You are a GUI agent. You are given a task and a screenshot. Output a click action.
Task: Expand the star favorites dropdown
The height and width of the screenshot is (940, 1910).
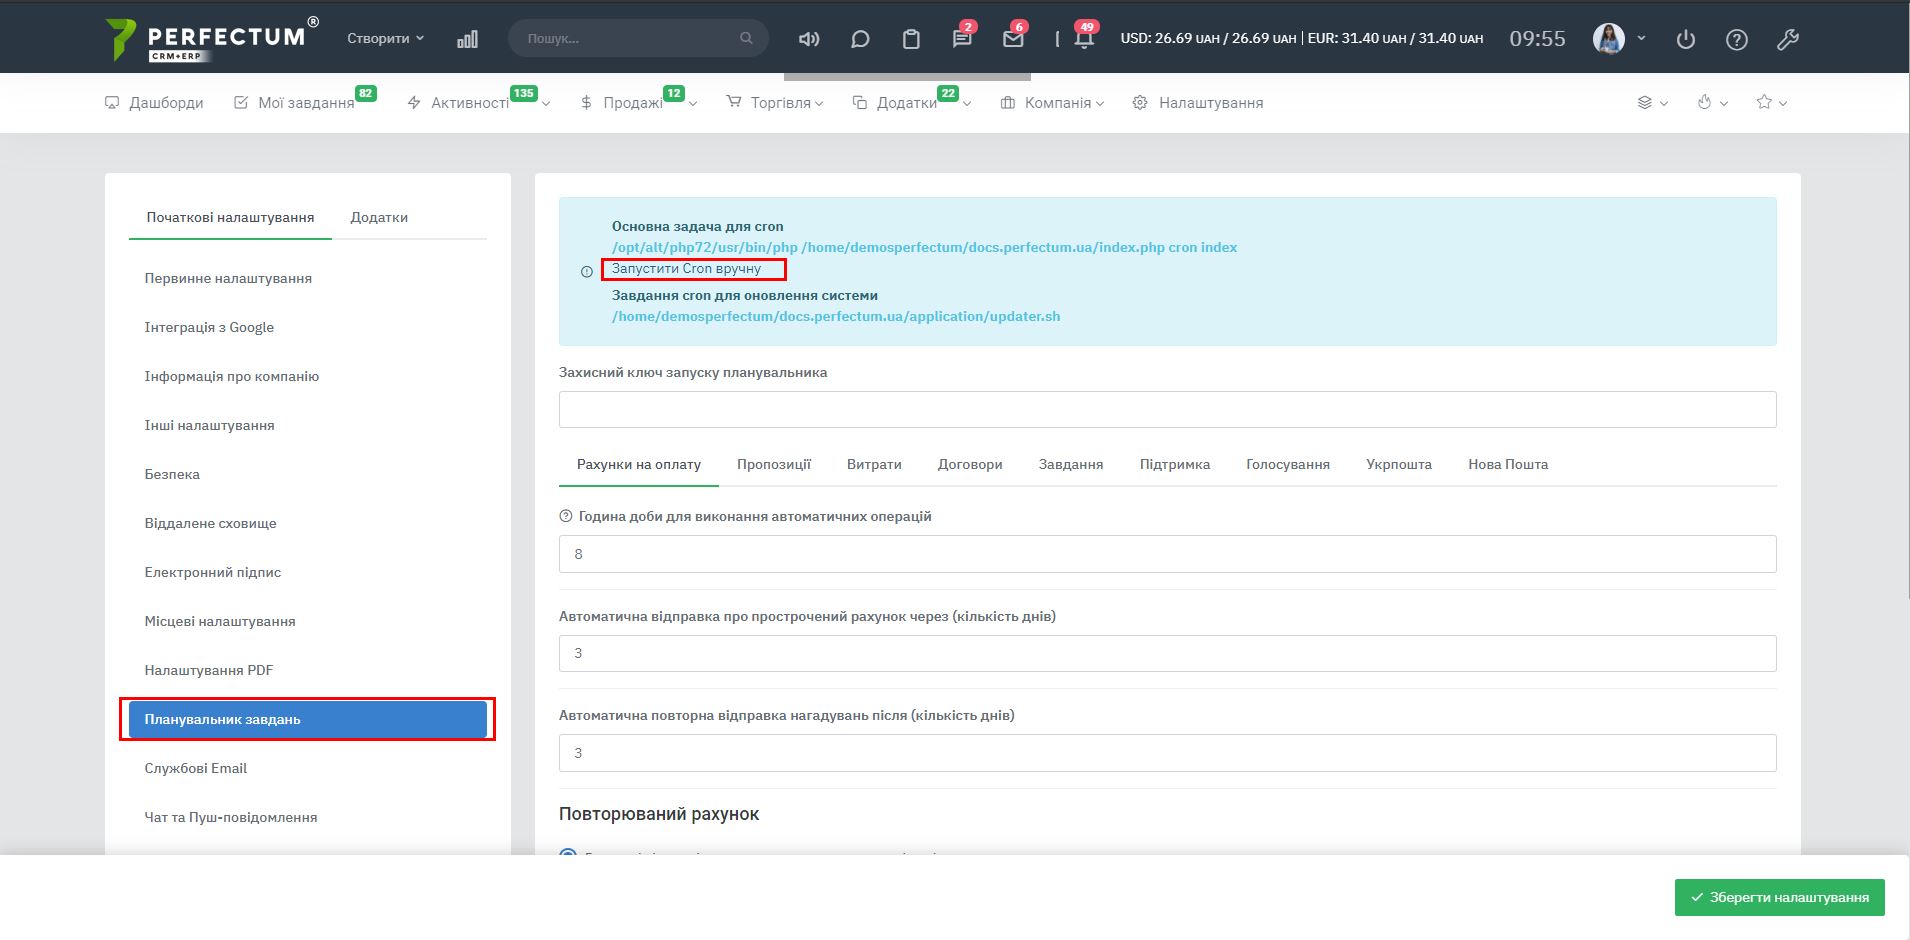click(x=1771, y=103)
